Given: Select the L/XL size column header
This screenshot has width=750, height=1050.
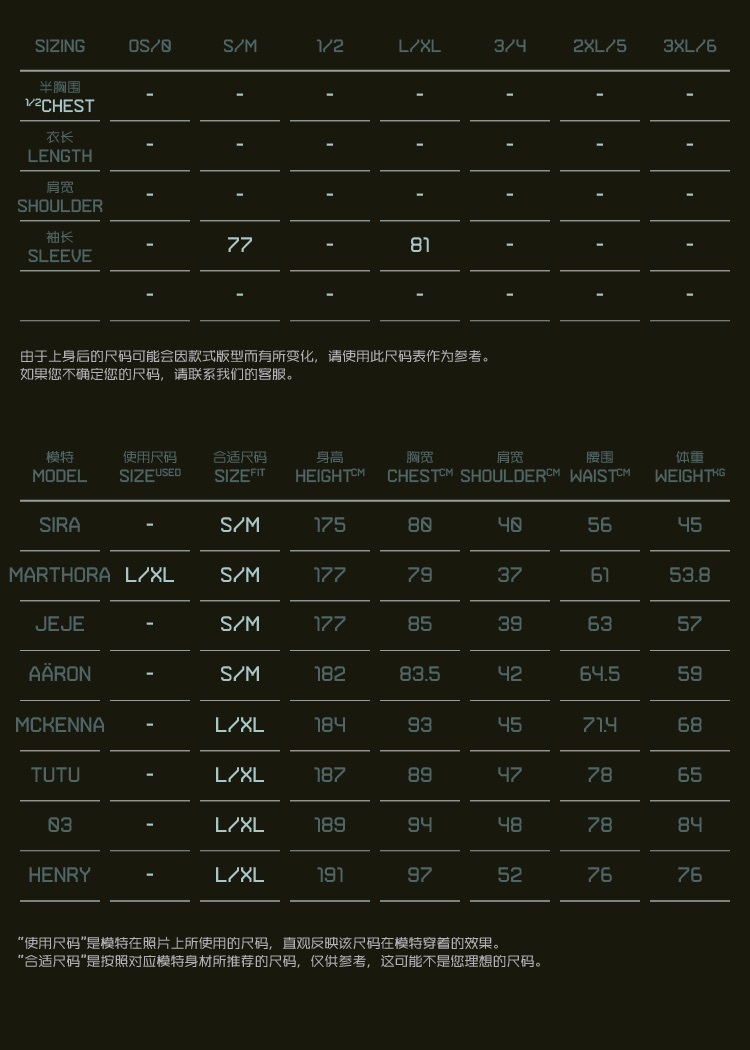Looking at the screenshot, I should (x=419, y=46).
